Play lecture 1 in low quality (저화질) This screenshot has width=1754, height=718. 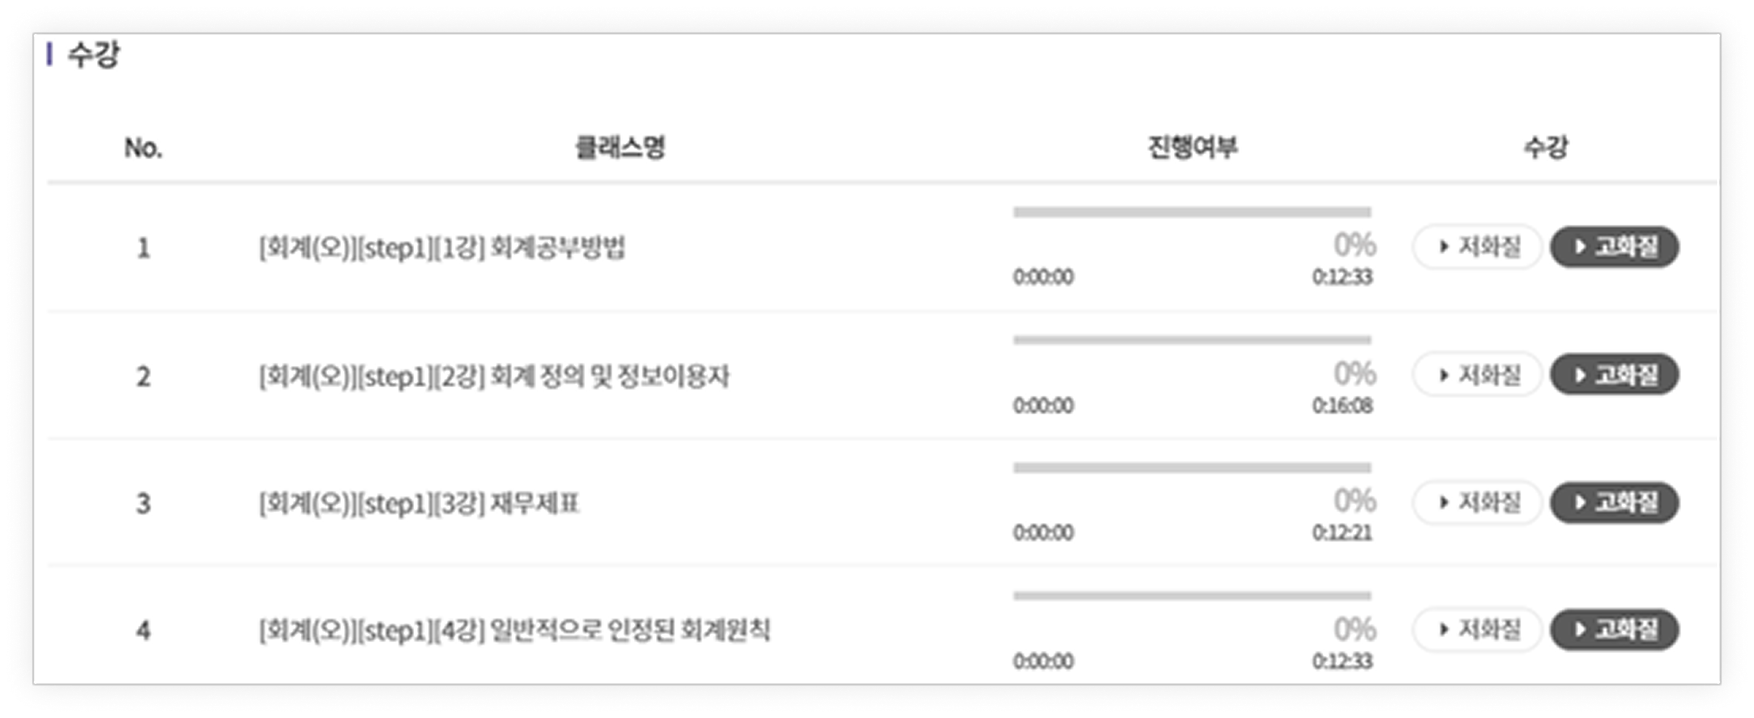point(1477,247)
